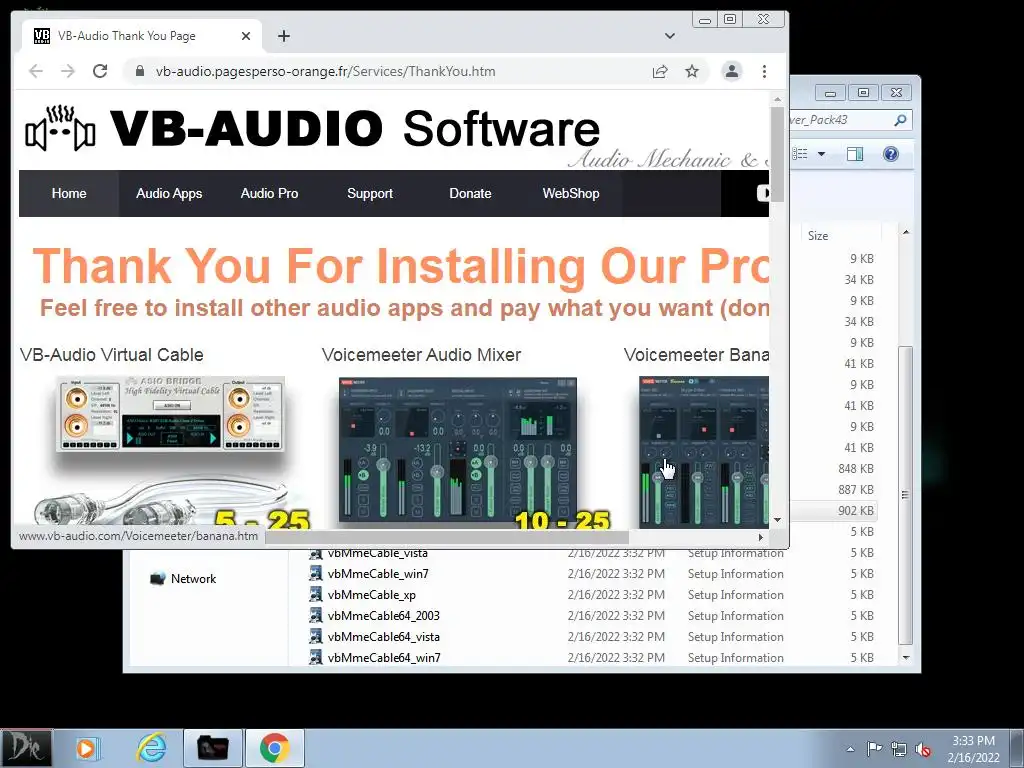Click the horizontal scrollbar right arrow
Viewport: 1024px width, 768px height.
[761, 537]
